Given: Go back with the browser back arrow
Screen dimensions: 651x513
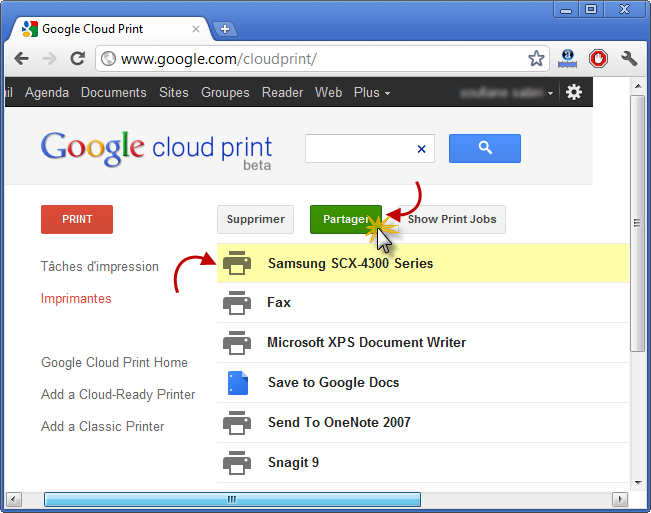Looking at the screenshot, I should pos(22,59).
